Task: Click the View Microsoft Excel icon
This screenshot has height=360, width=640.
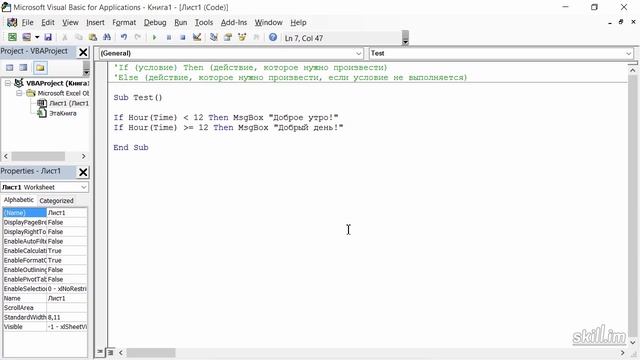Action: tap(12, 38)
